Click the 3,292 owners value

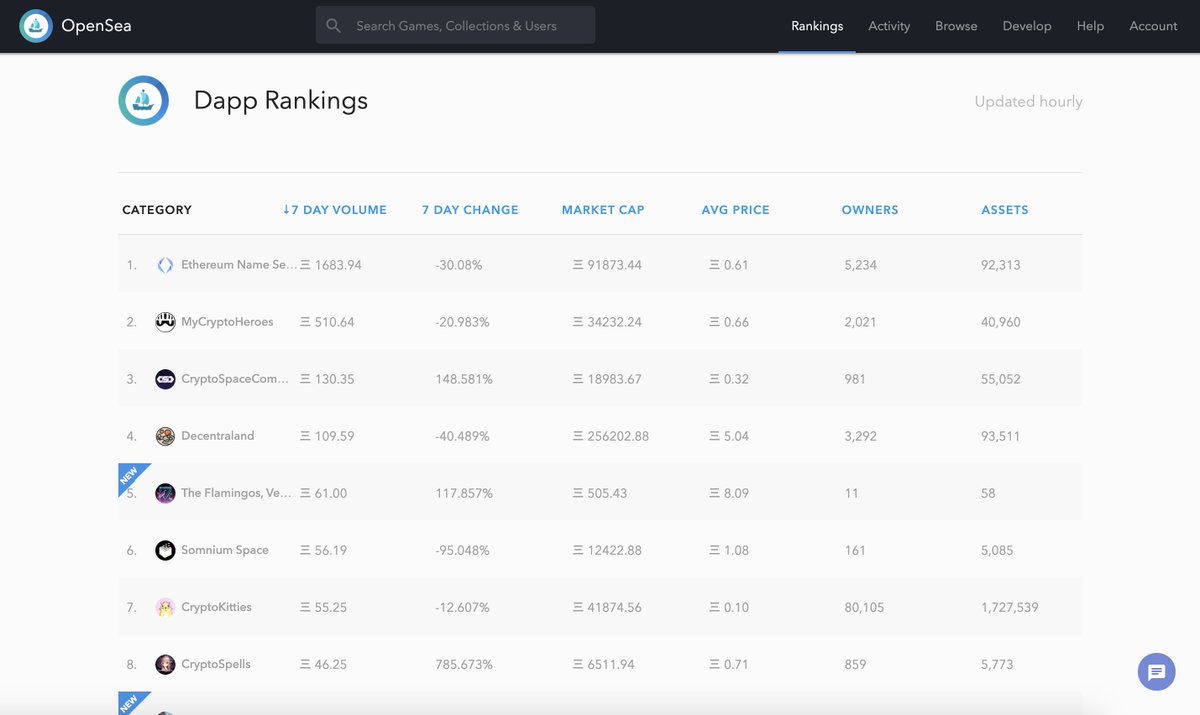point(860,436)
